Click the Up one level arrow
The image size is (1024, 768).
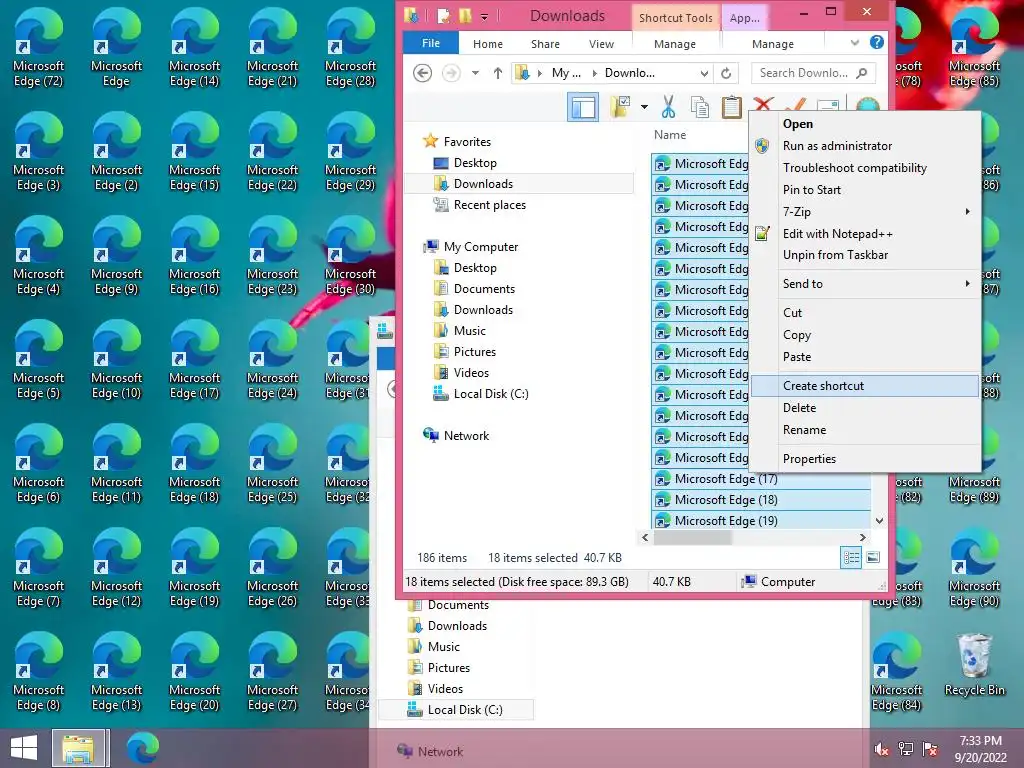(x=498, y=73)
